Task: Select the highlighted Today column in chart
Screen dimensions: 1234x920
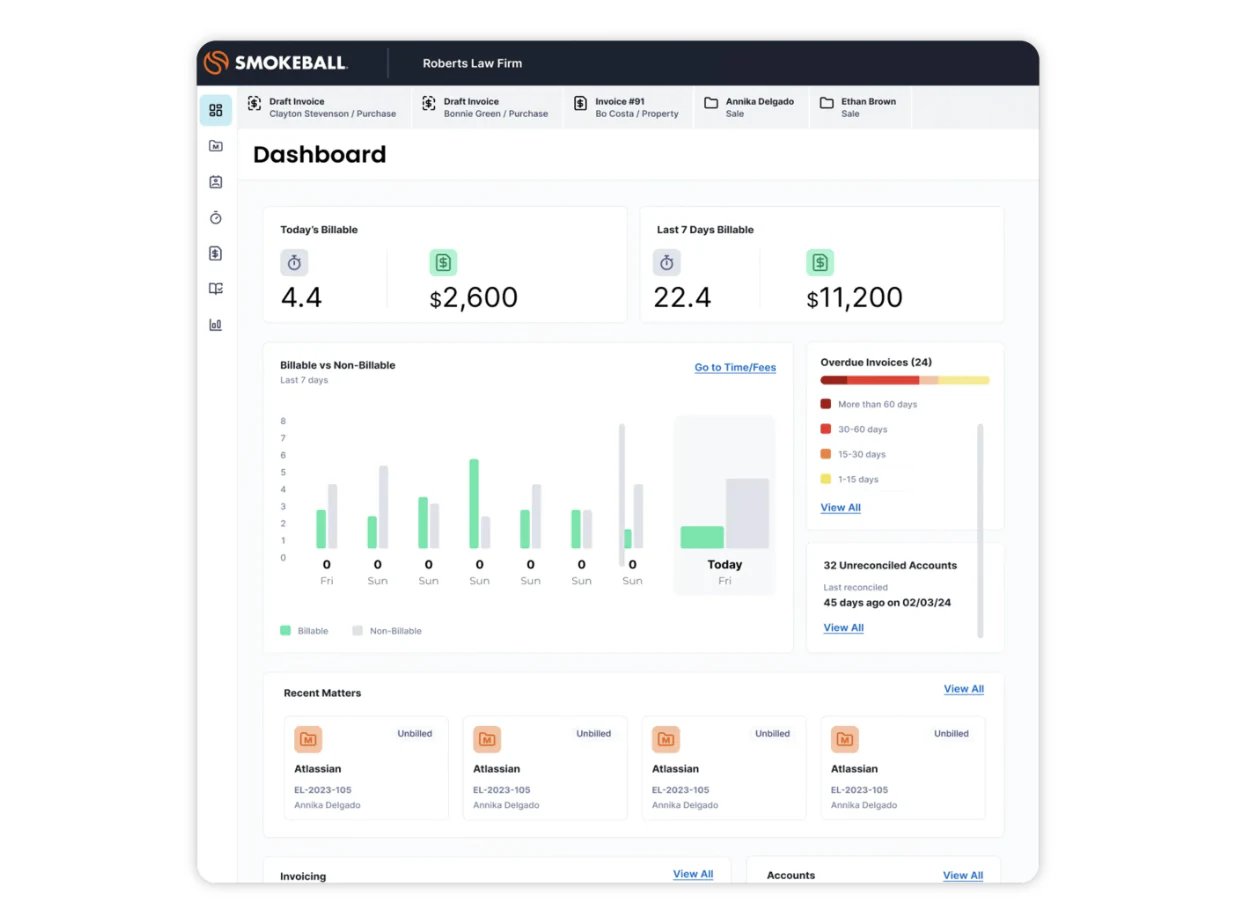Action: point(725,505)
